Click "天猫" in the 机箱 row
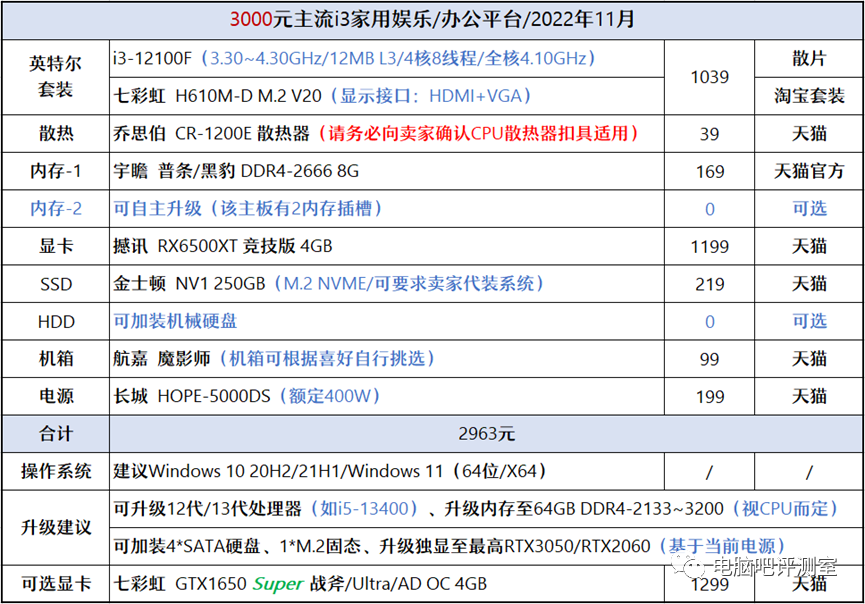 coord(809,359)
